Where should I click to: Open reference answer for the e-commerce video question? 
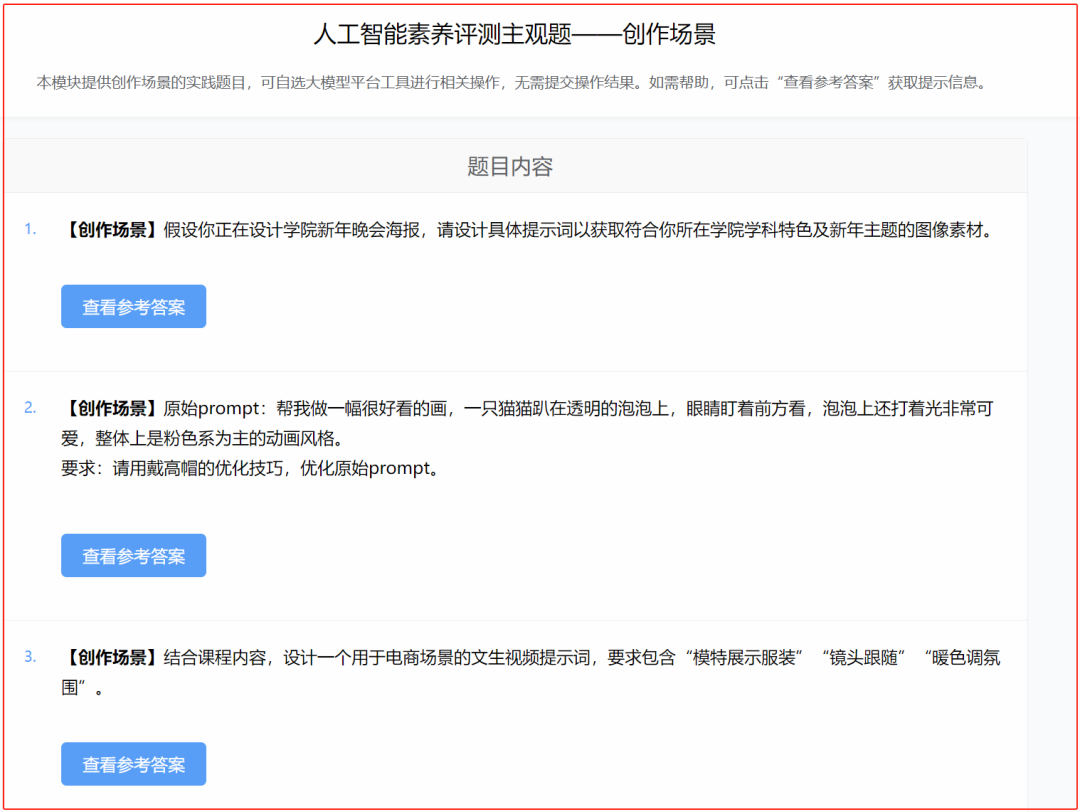pyautogui.click(x=133, y=763)
